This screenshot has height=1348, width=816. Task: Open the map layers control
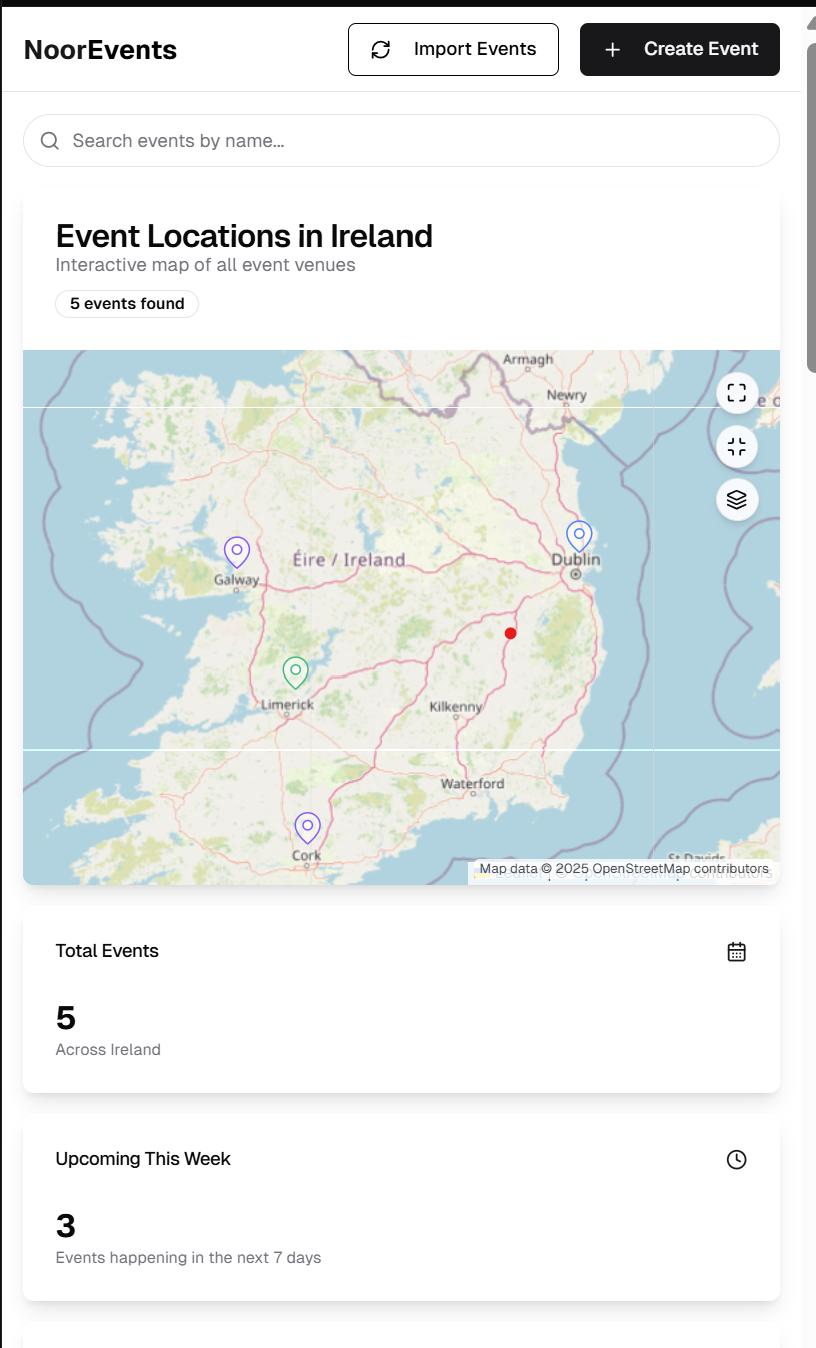[737, 499]
